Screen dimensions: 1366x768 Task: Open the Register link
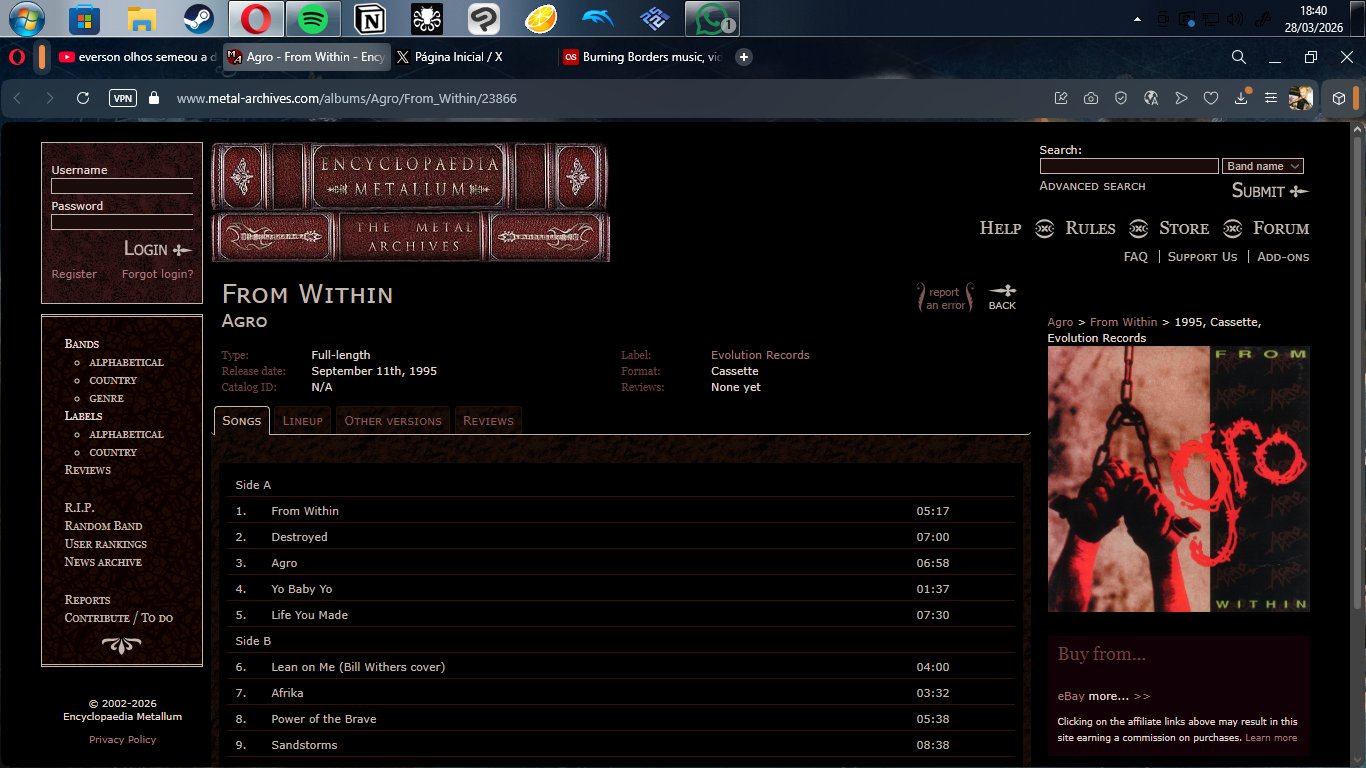point(74,274)
